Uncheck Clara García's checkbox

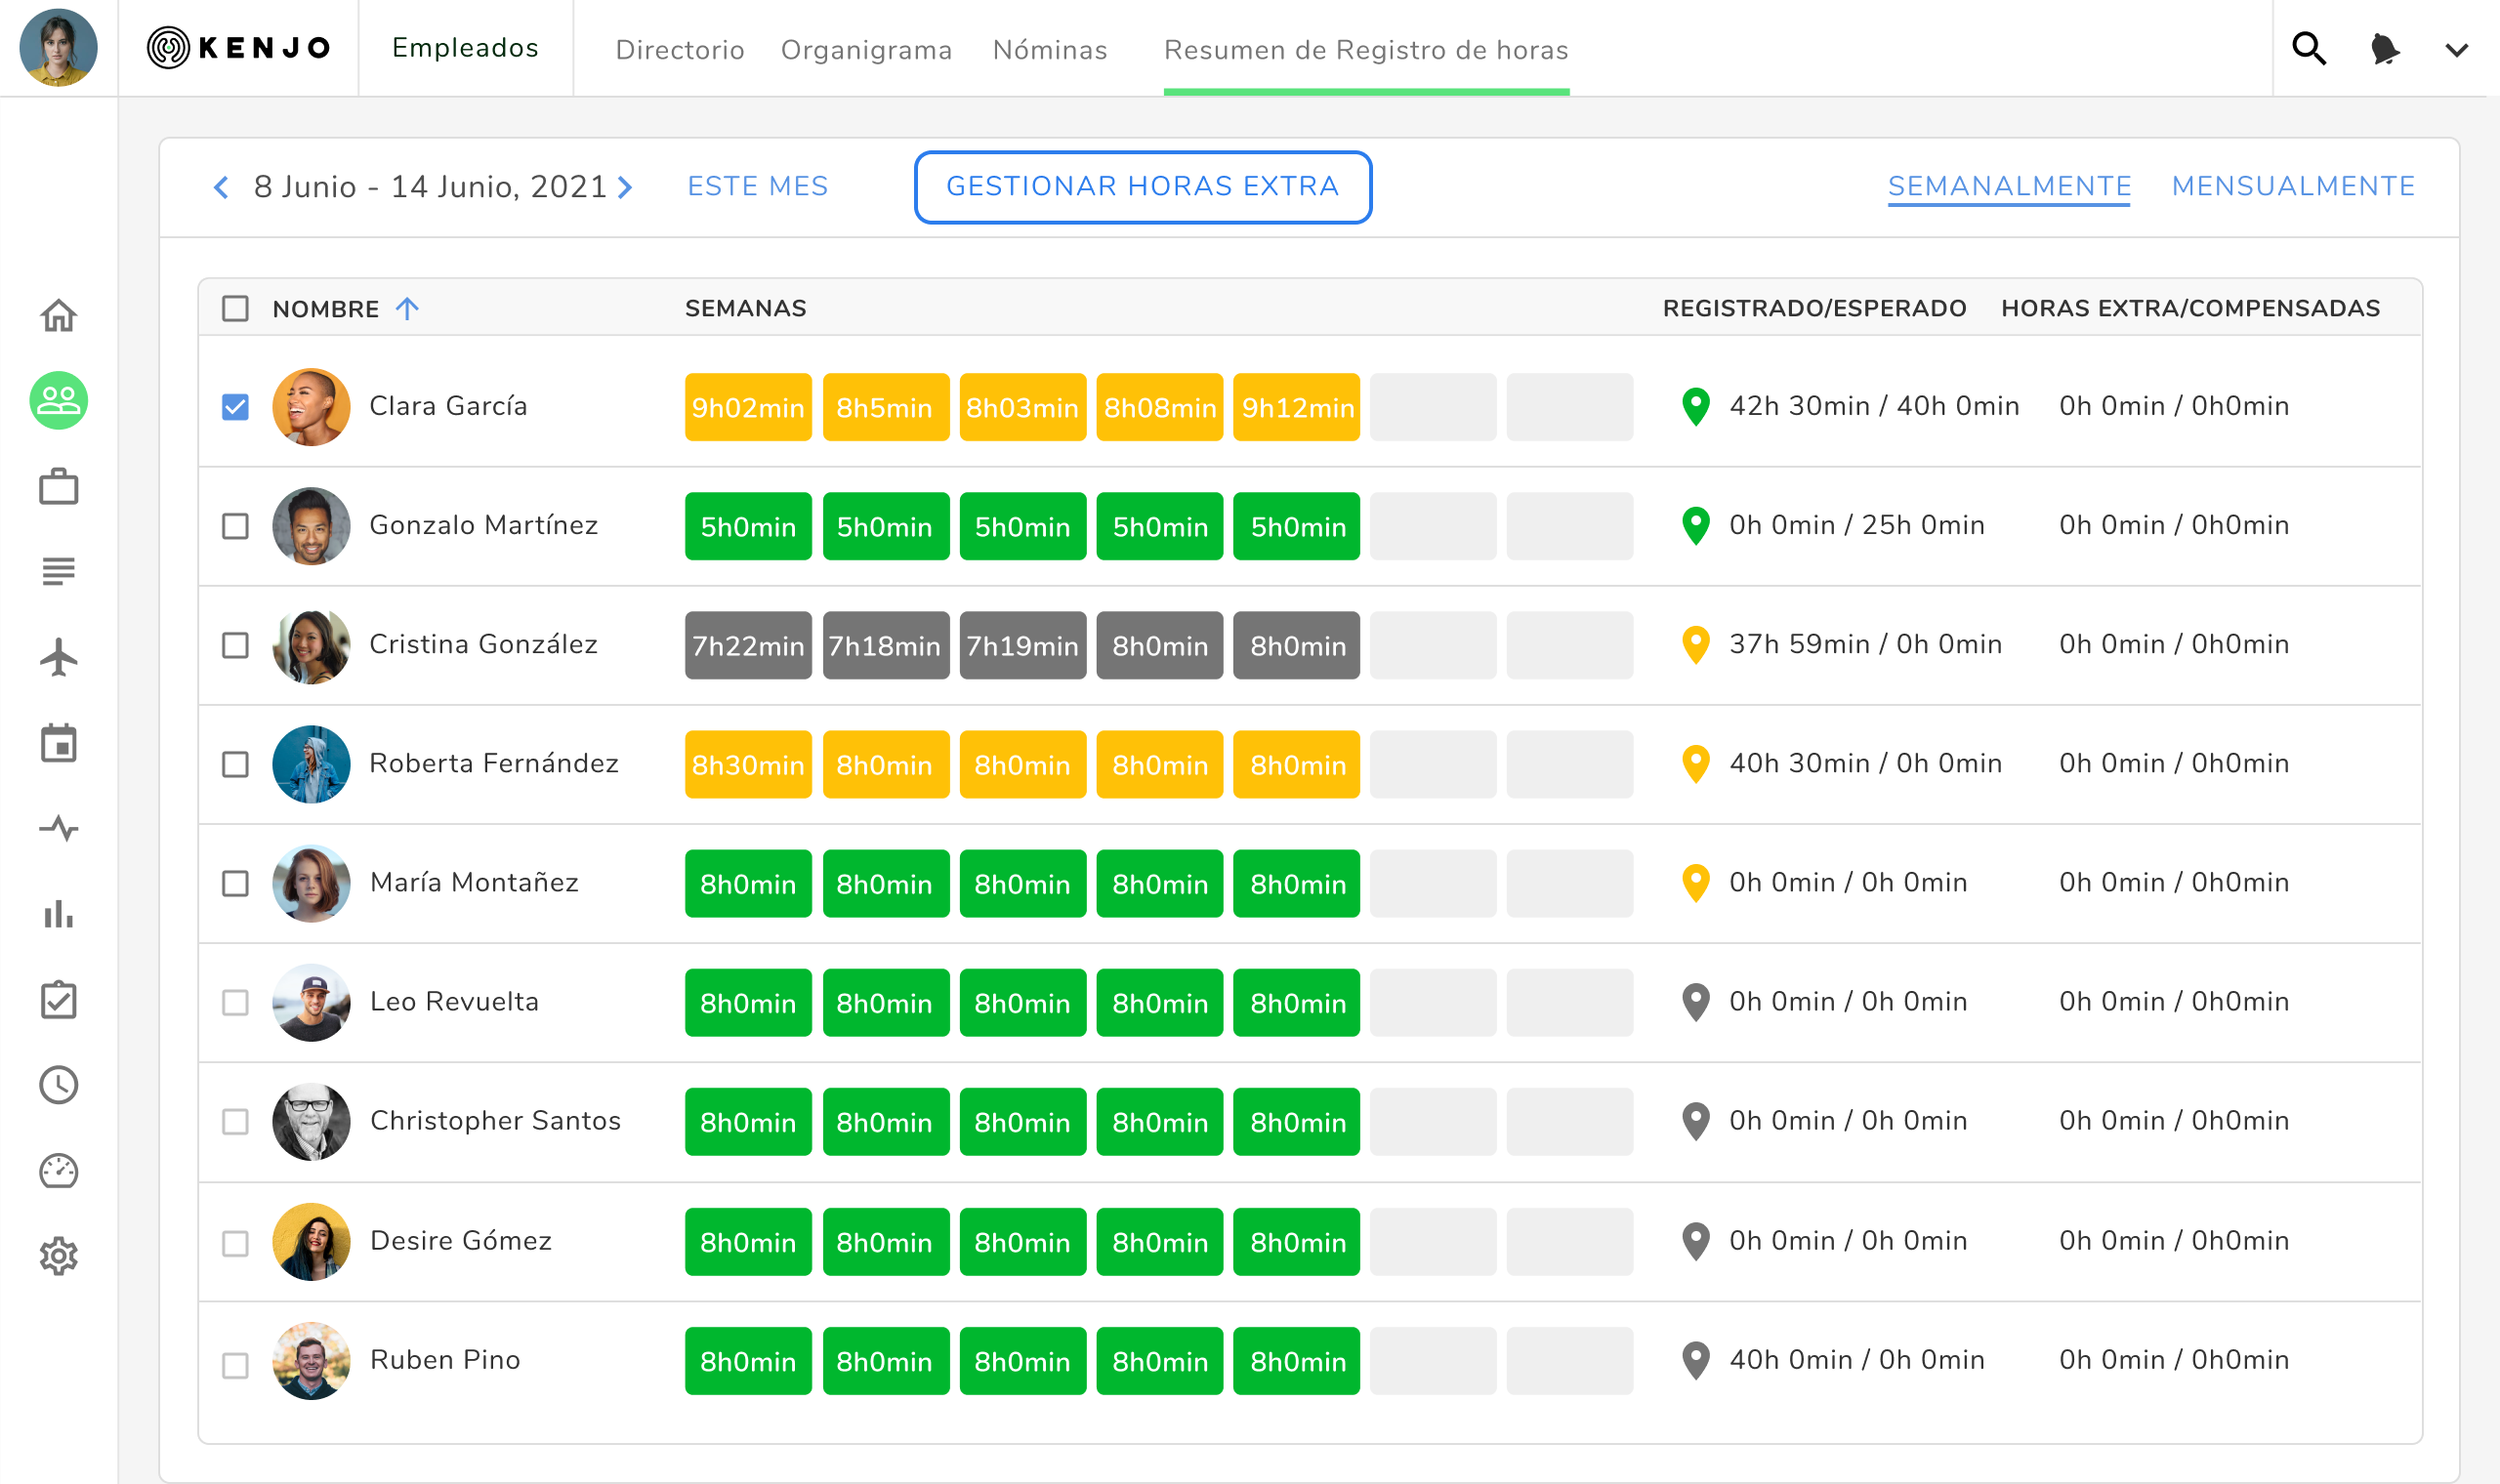[235, 407]
